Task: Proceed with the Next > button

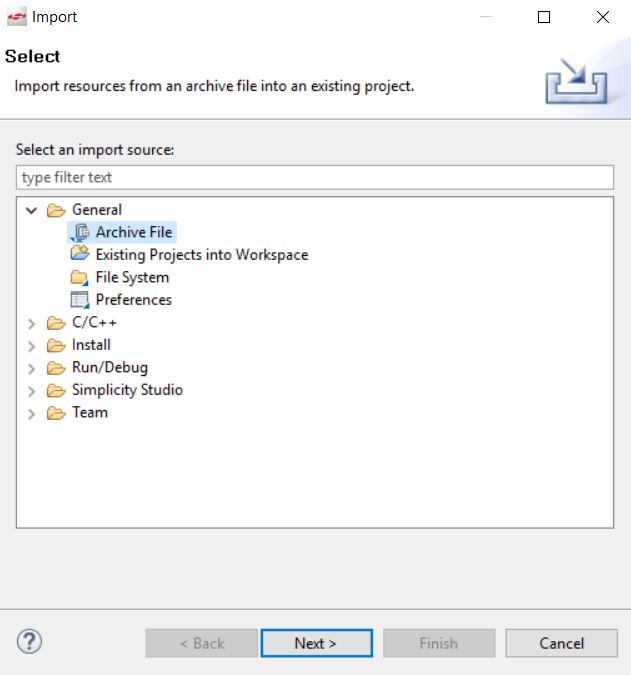Action: pos(316,643)
